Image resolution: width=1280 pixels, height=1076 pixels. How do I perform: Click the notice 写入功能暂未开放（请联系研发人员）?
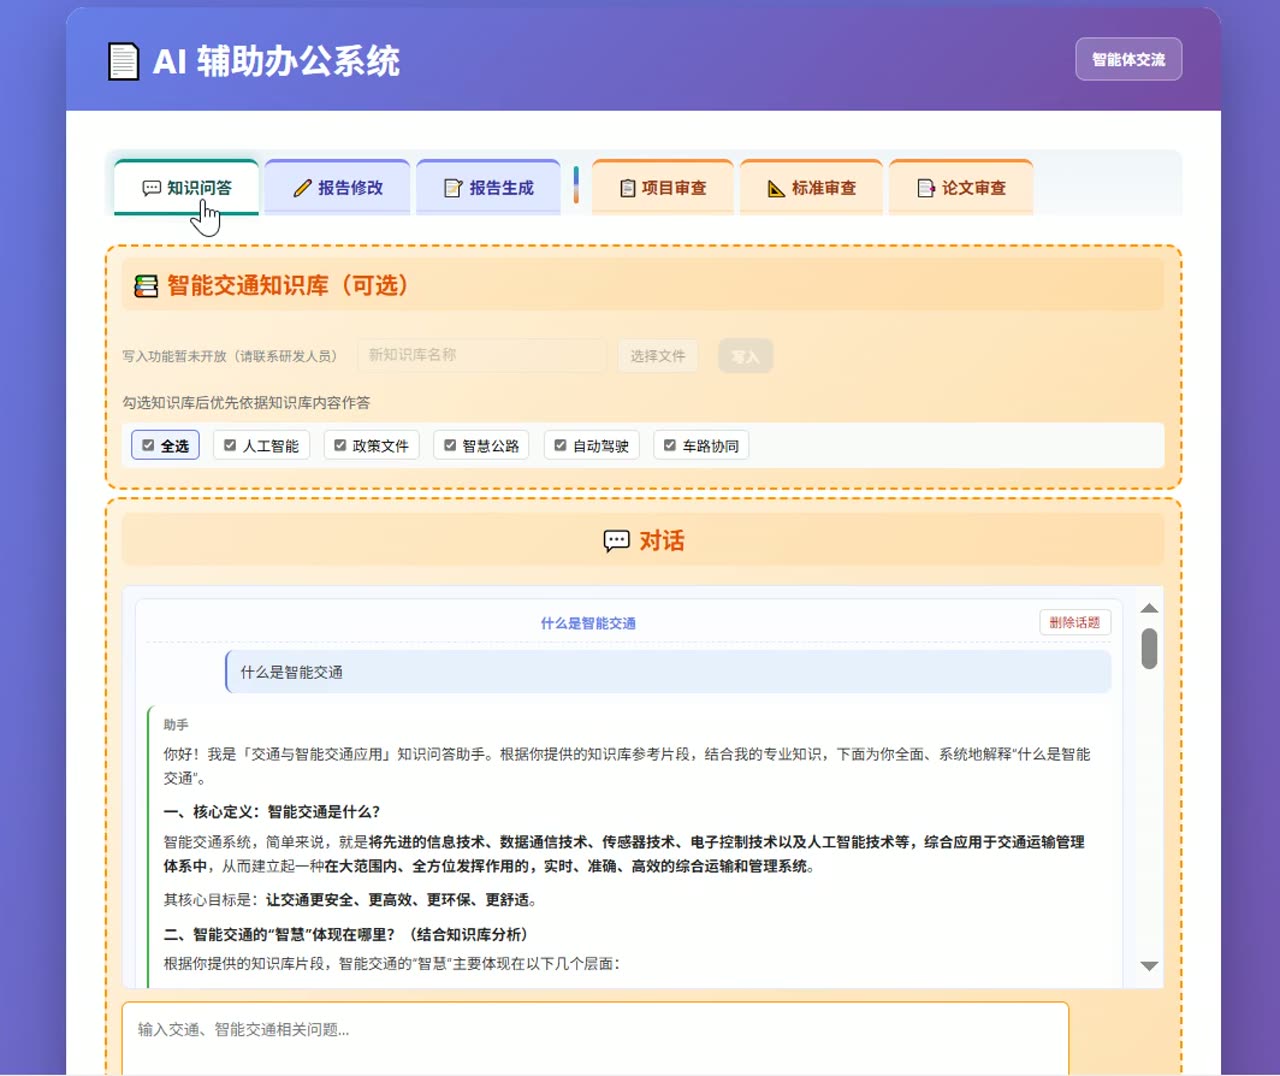[x=231, y=356]
